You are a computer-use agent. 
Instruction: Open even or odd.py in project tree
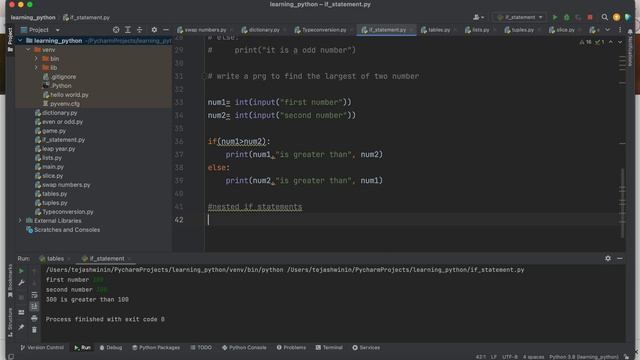tap(59, 122)
